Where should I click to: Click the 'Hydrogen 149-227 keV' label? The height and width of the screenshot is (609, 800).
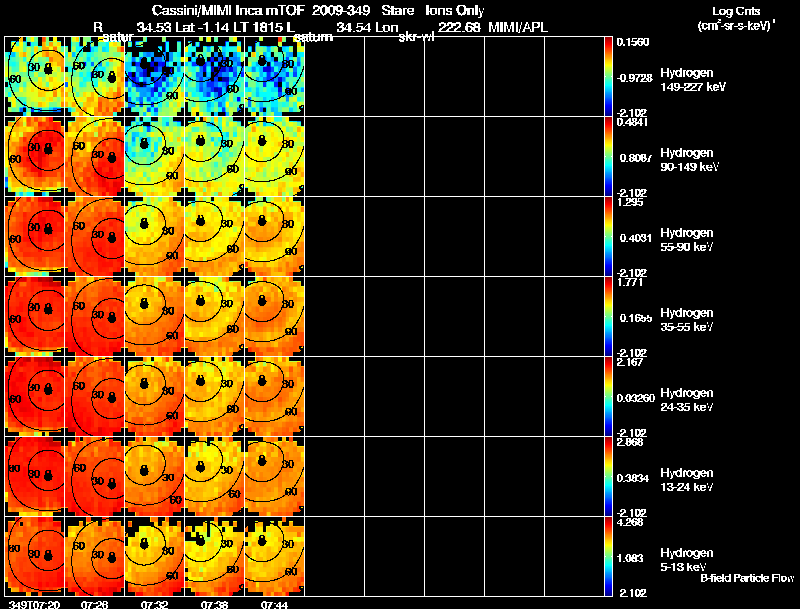[x=693, y=80]
